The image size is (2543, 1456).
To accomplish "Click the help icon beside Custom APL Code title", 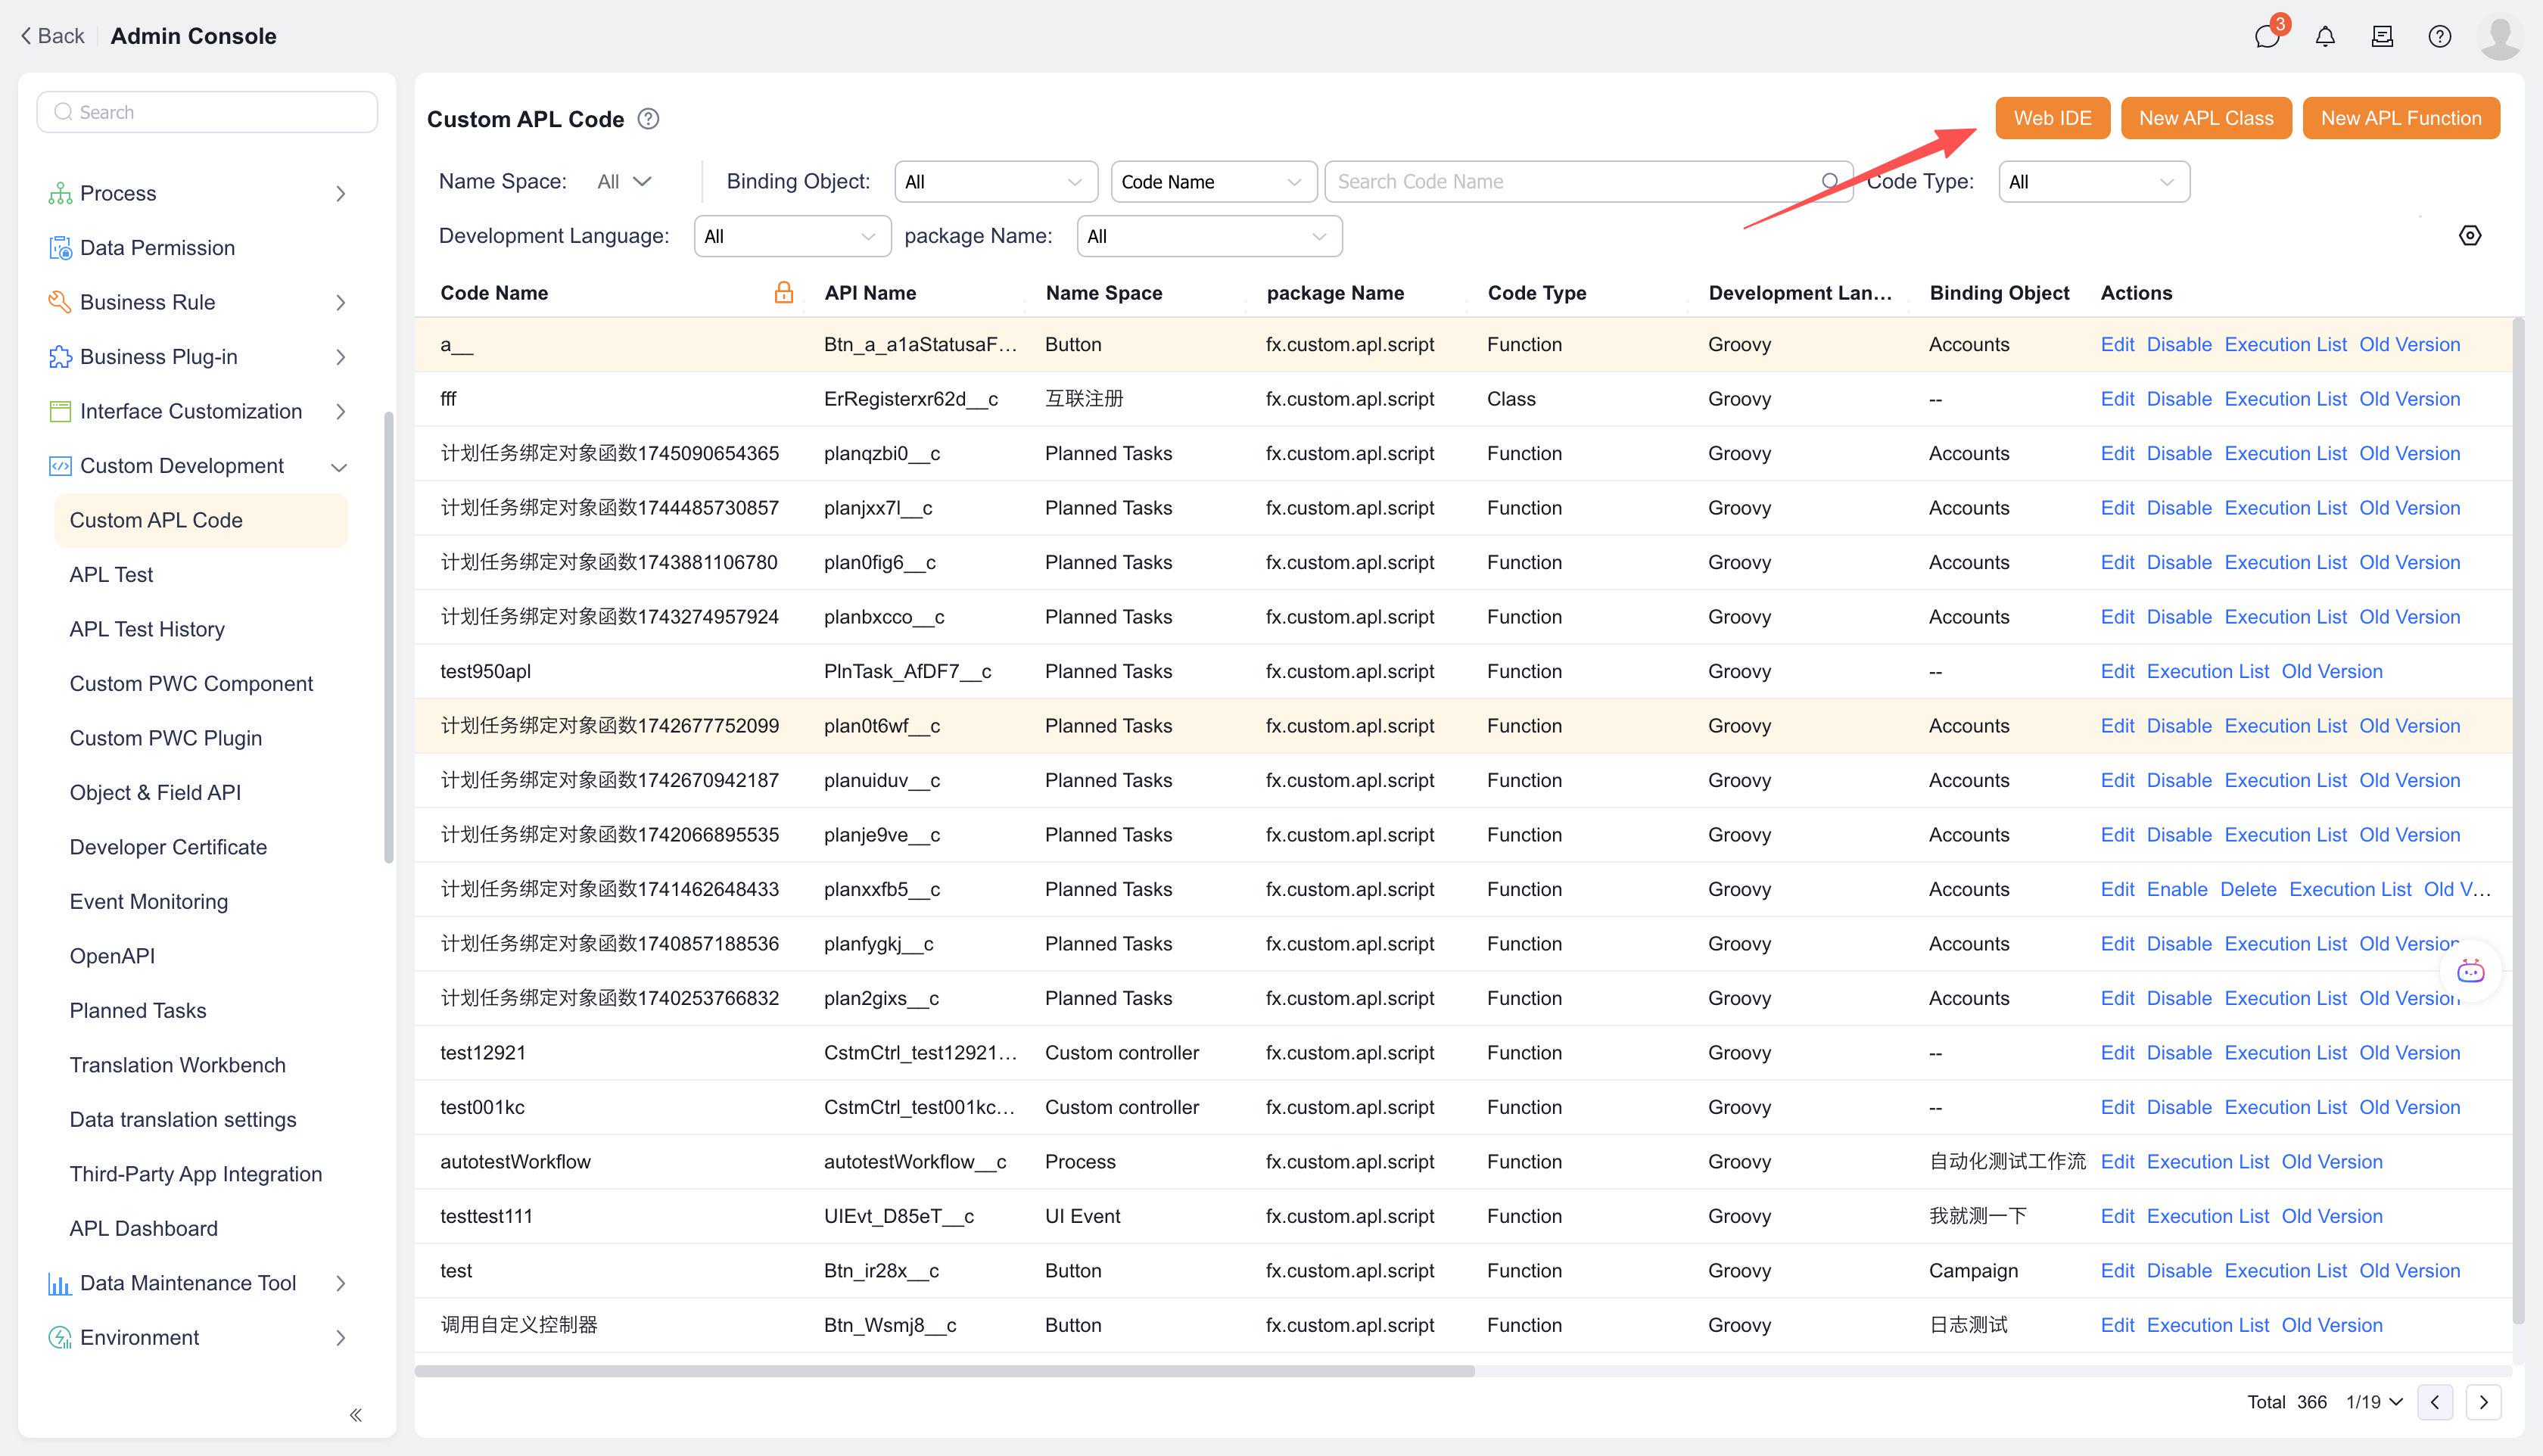I will tap(648, 119).
